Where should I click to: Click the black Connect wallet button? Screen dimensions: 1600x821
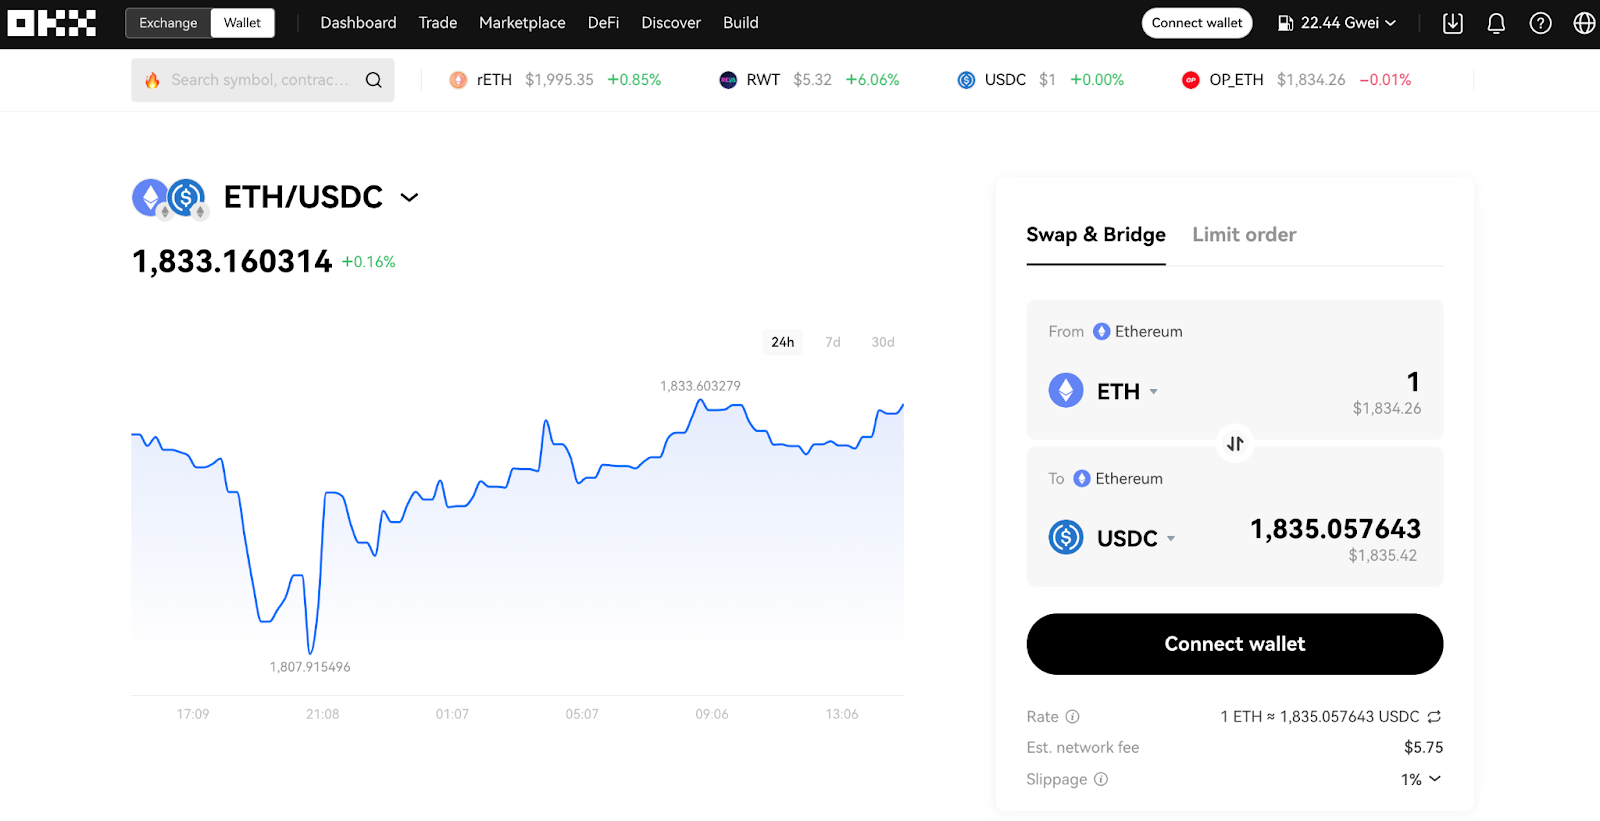click(x=1234, y=644)
